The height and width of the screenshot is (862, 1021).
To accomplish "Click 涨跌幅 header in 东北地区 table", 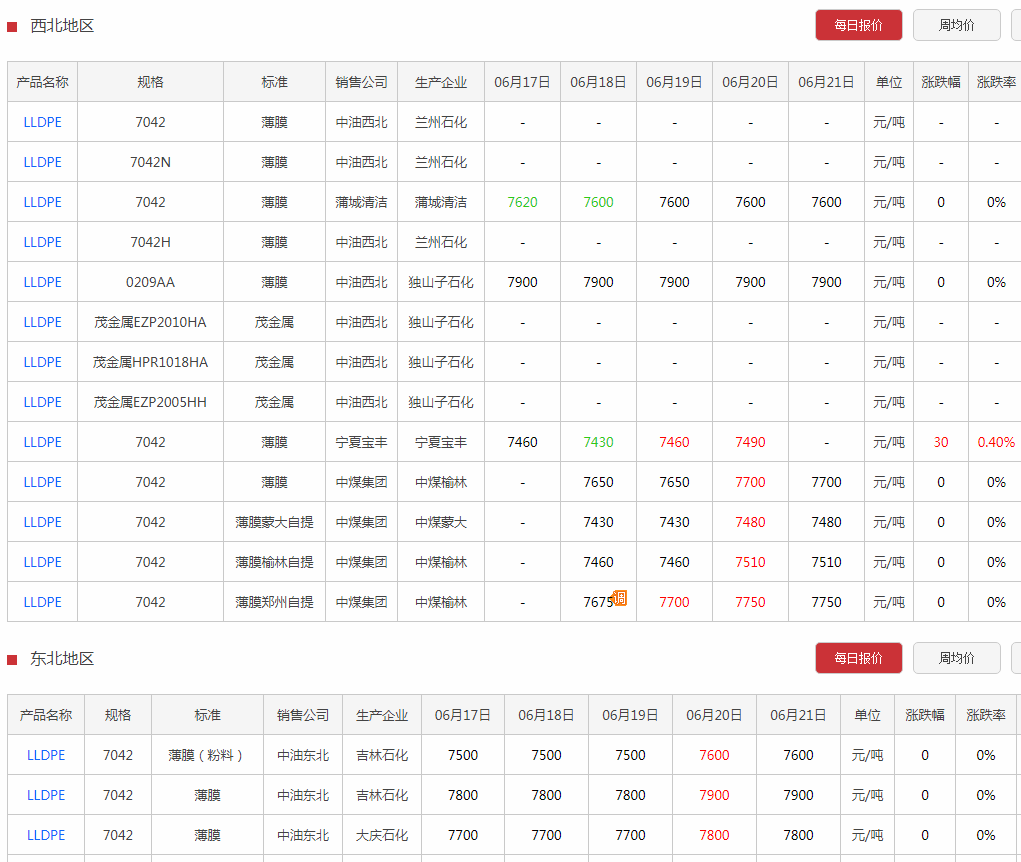I will coord(925,715).
